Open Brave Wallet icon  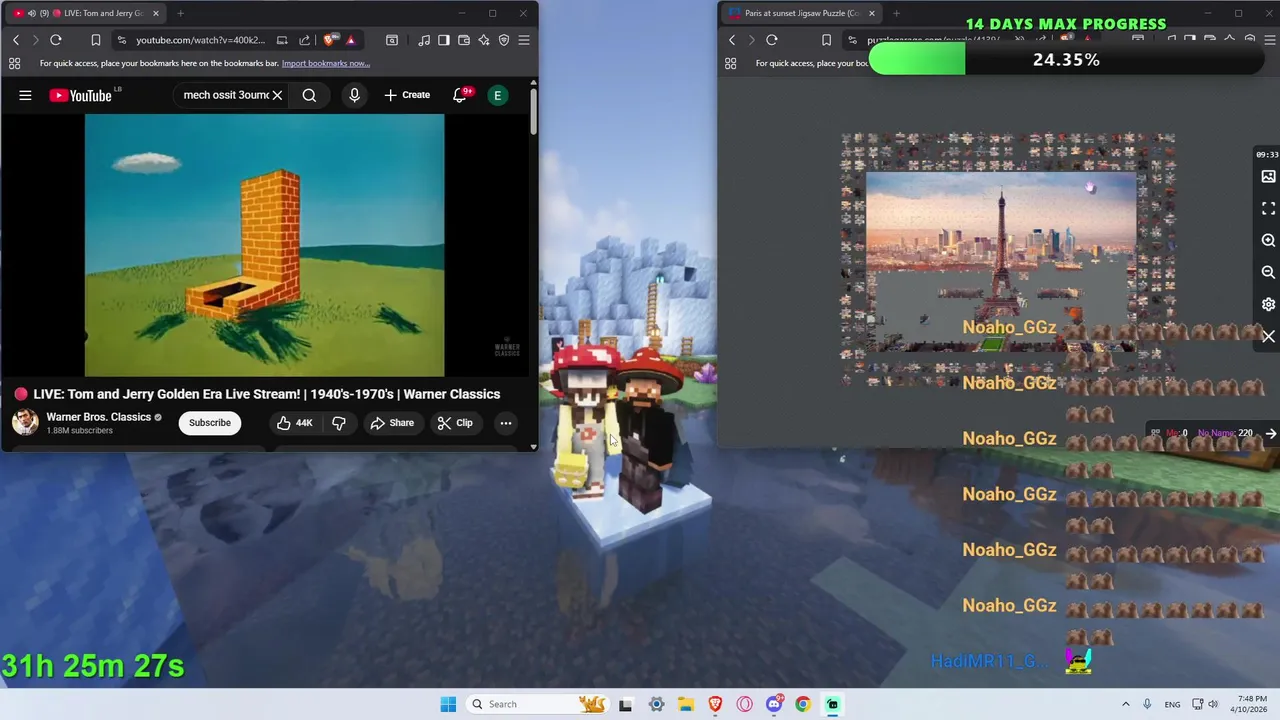point(464,40)
